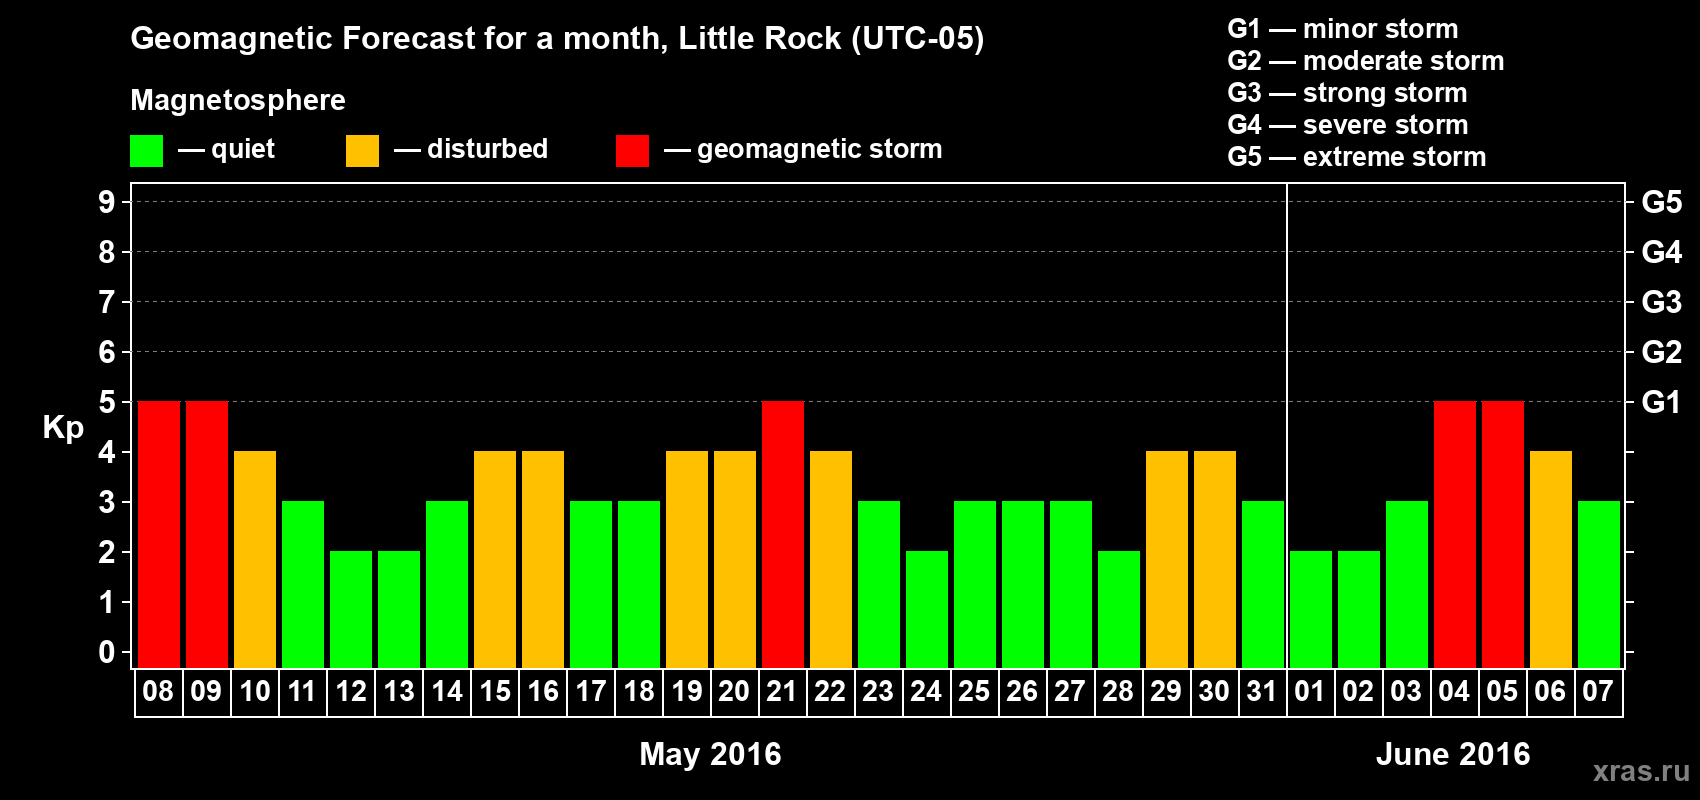The height and width of the screenshot is (800, 1700).
Task: Click the Kp value 9 on axis
Action: tap(107, 202)
